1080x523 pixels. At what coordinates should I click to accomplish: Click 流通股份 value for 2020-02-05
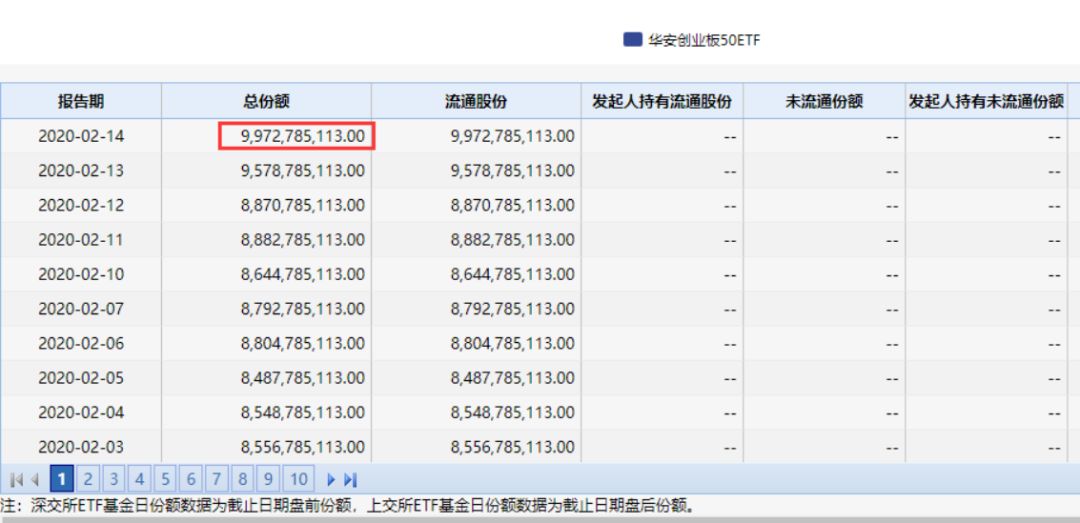[x=512, y=378]
